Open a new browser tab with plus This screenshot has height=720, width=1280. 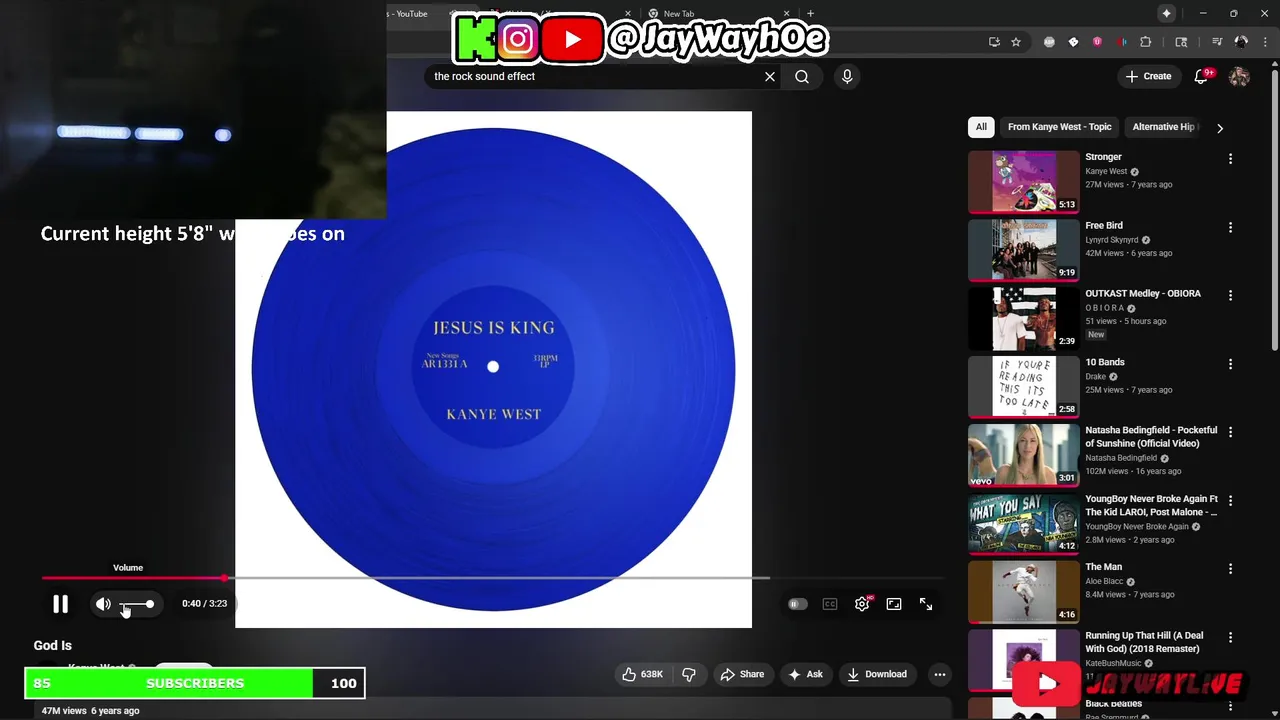point(810,14)
